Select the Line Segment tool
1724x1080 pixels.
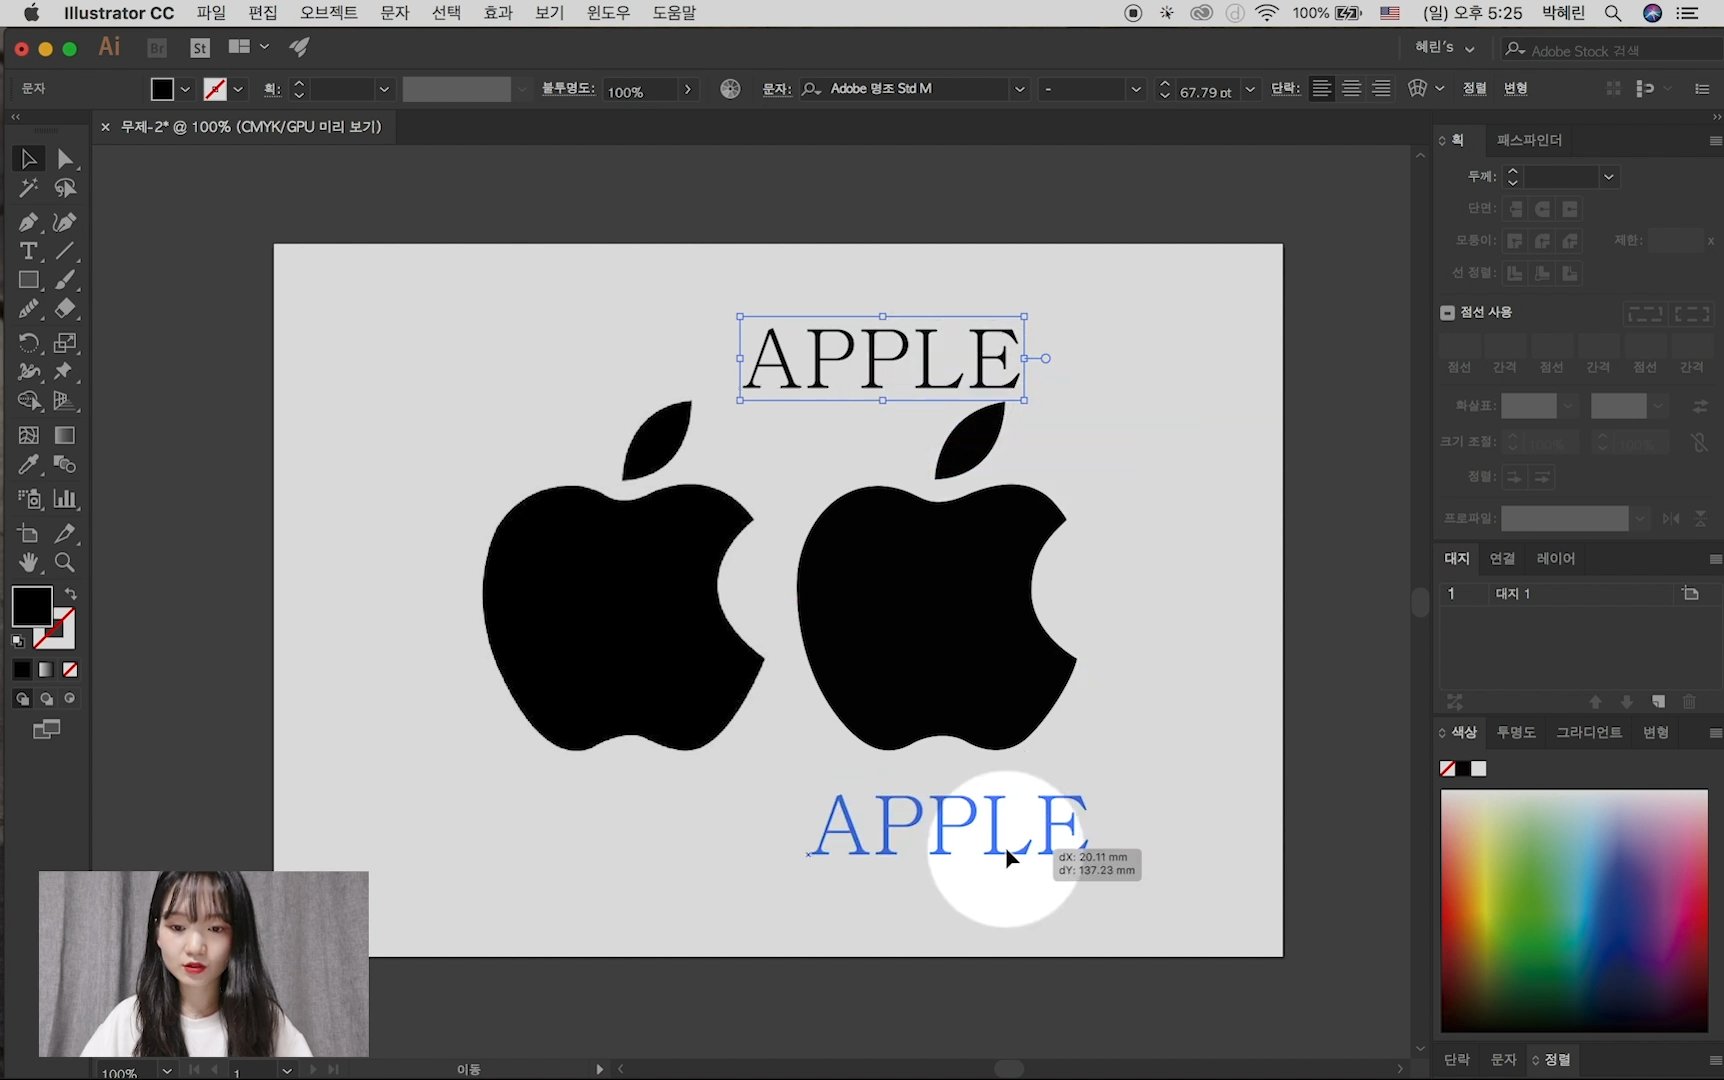[x=65, y=251]
